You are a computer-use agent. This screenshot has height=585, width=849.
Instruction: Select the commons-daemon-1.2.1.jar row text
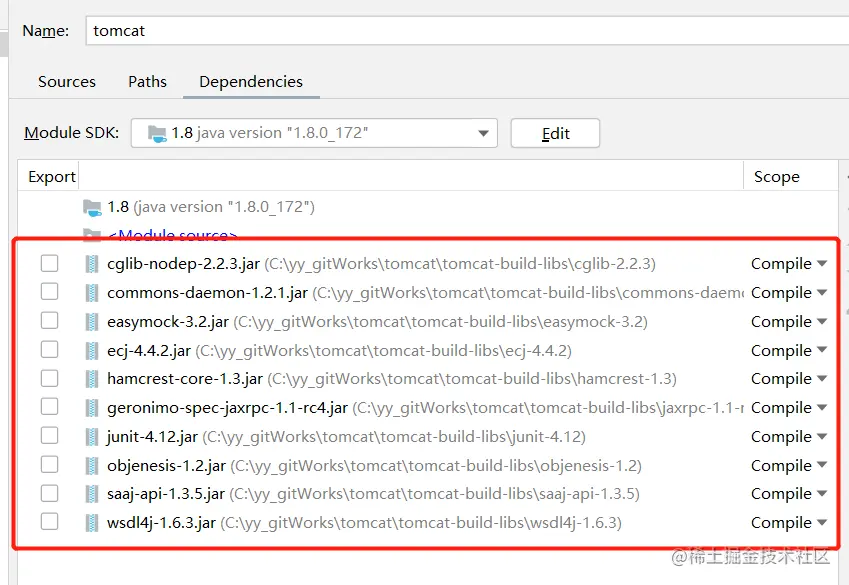[425, 292]
